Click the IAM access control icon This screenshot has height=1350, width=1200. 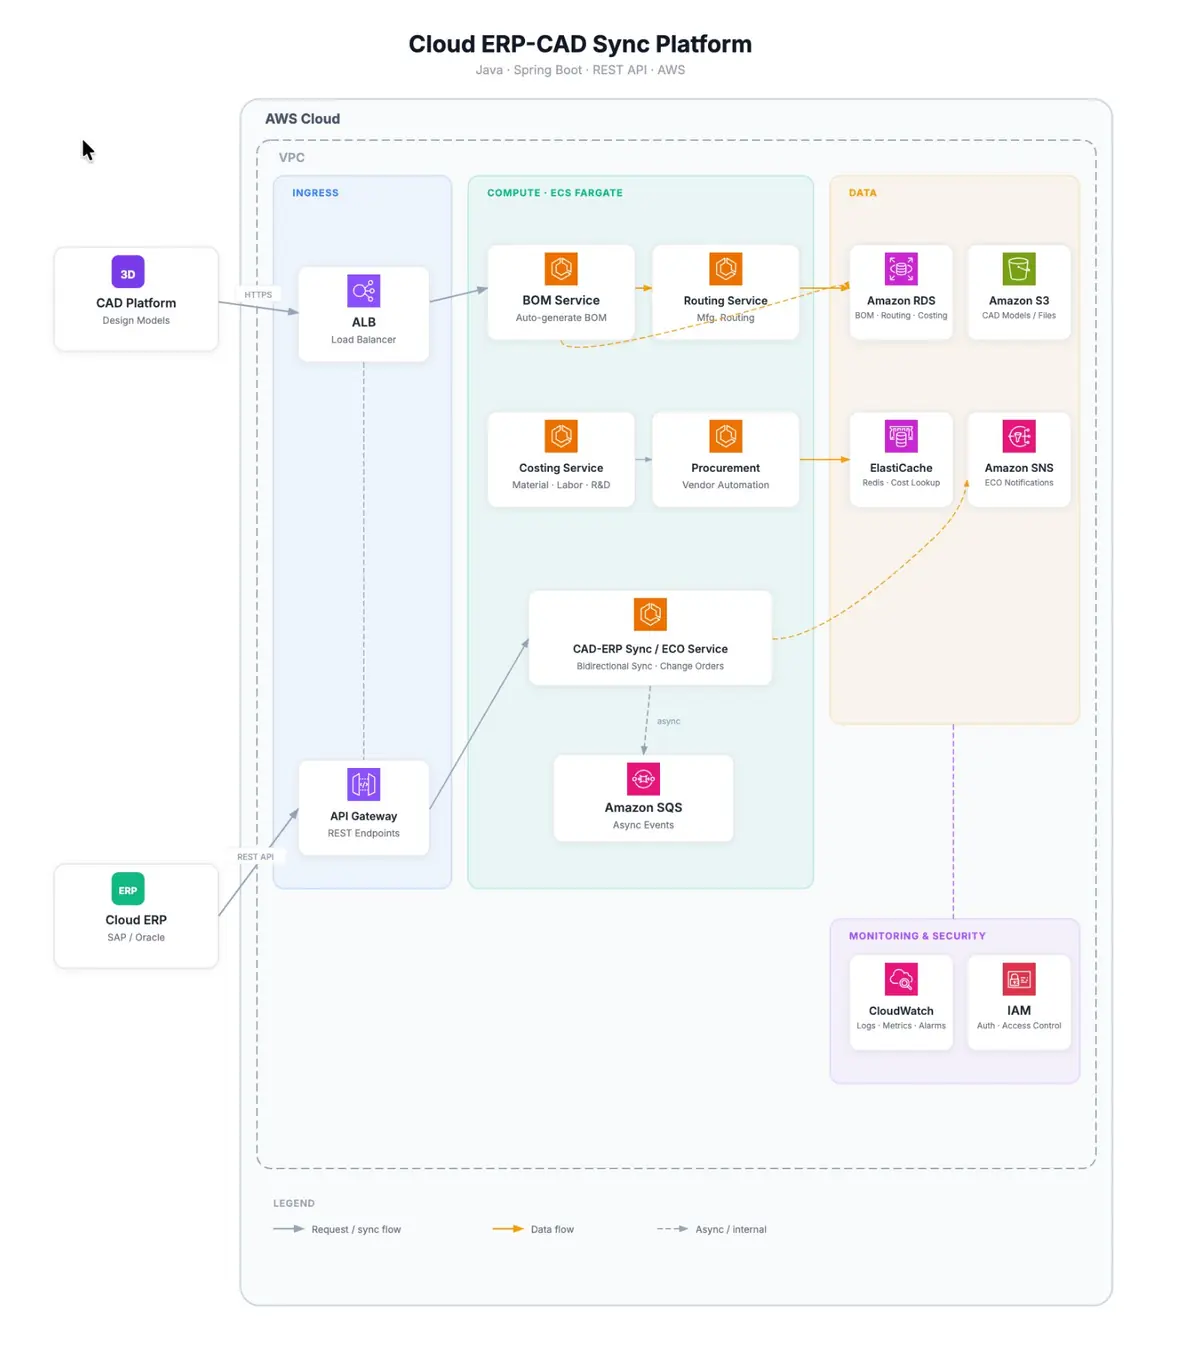point(1018,978)
